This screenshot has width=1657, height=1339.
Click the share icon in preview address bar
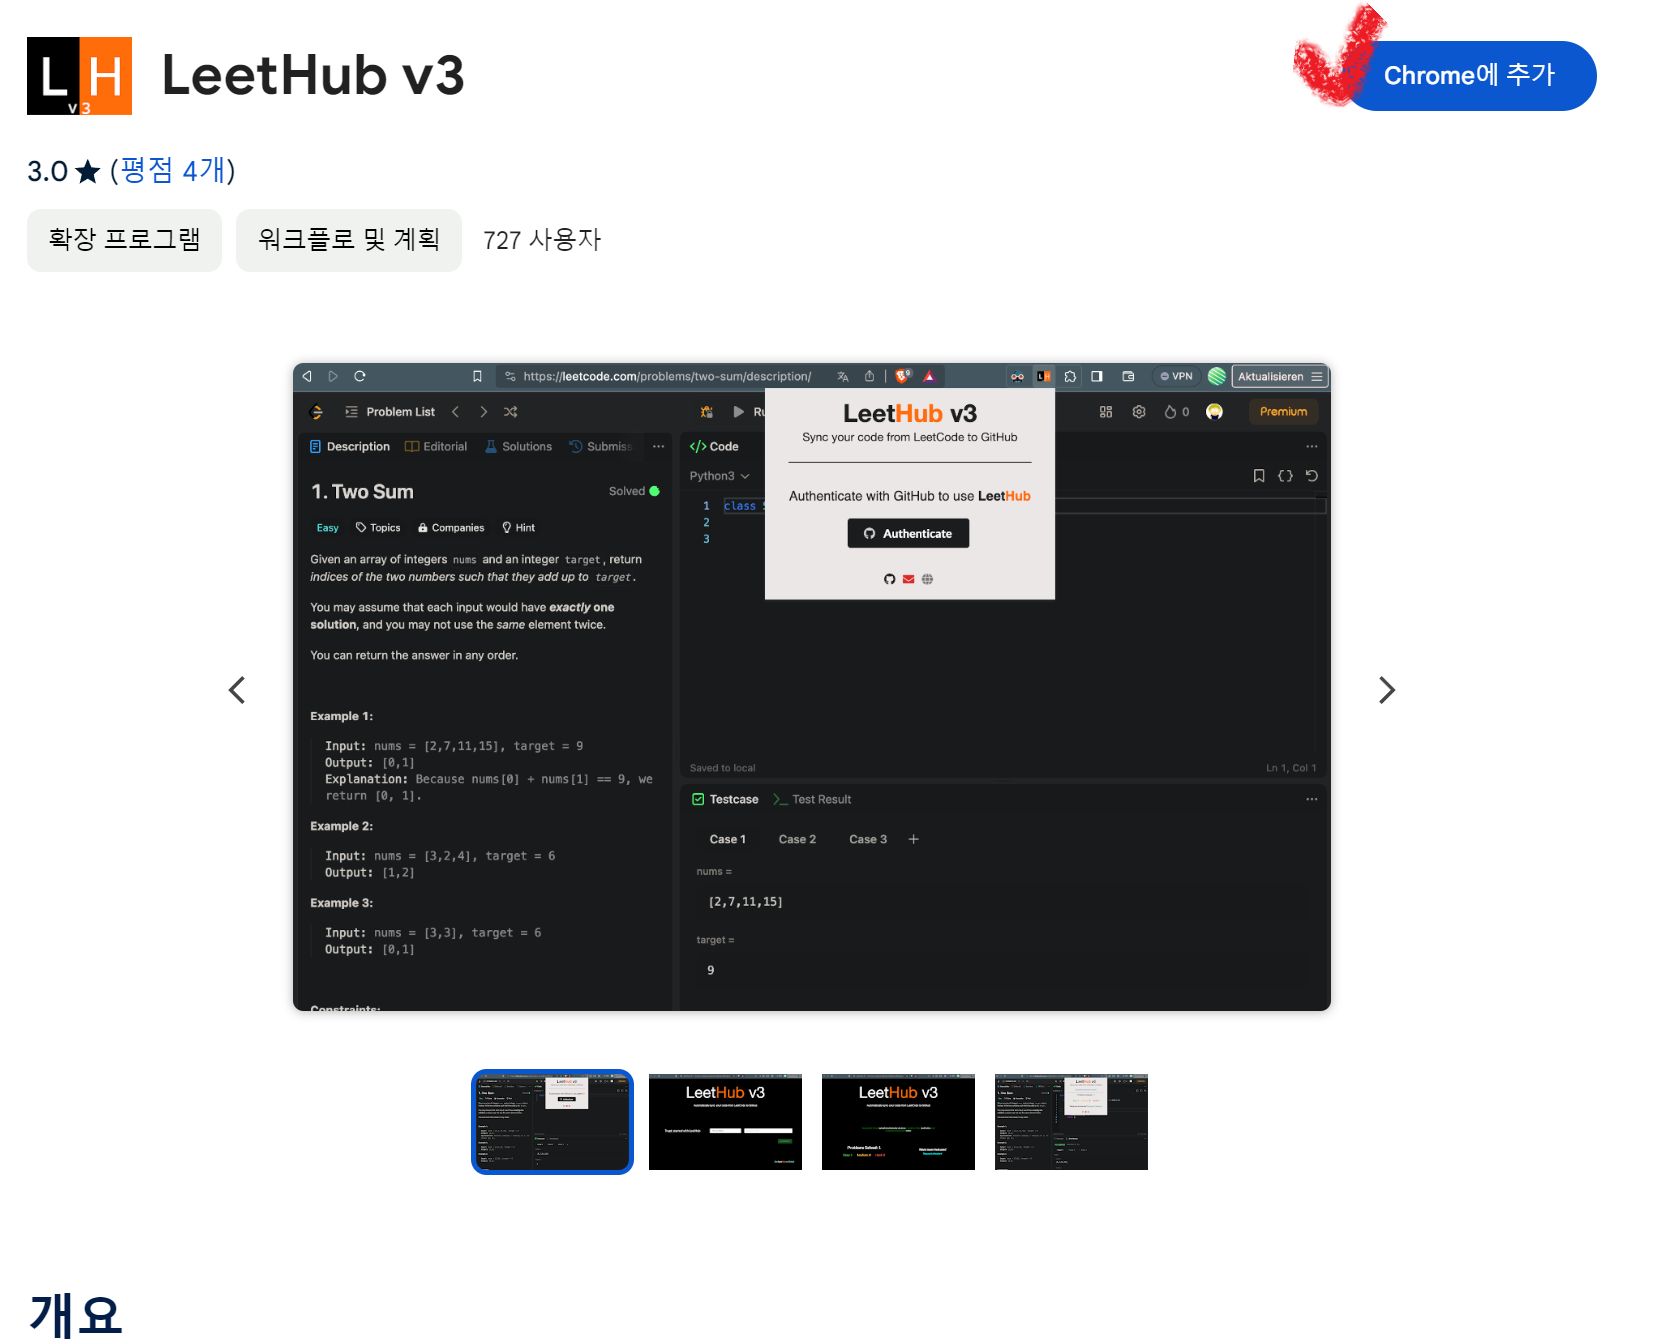tap(869, 376)
